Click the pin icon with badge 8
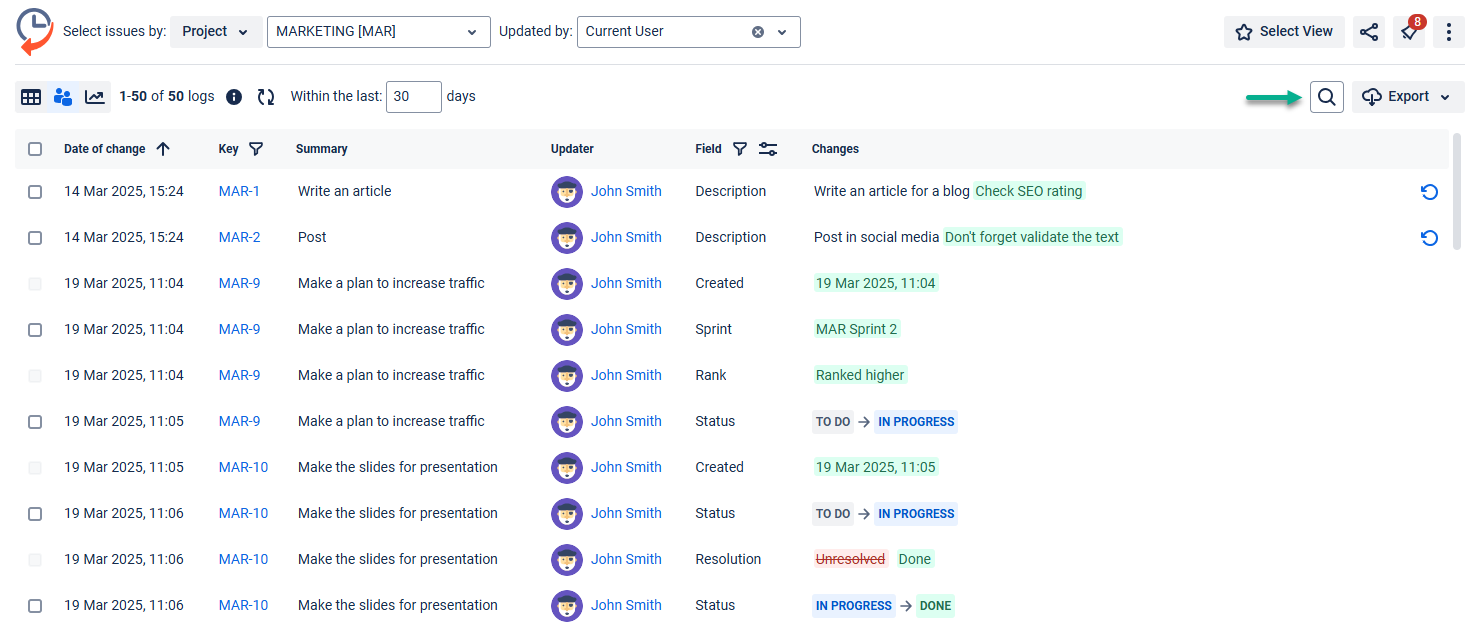Image resolution: width=1477 pixels, height=625 pixels. [x=1408, y=32]
